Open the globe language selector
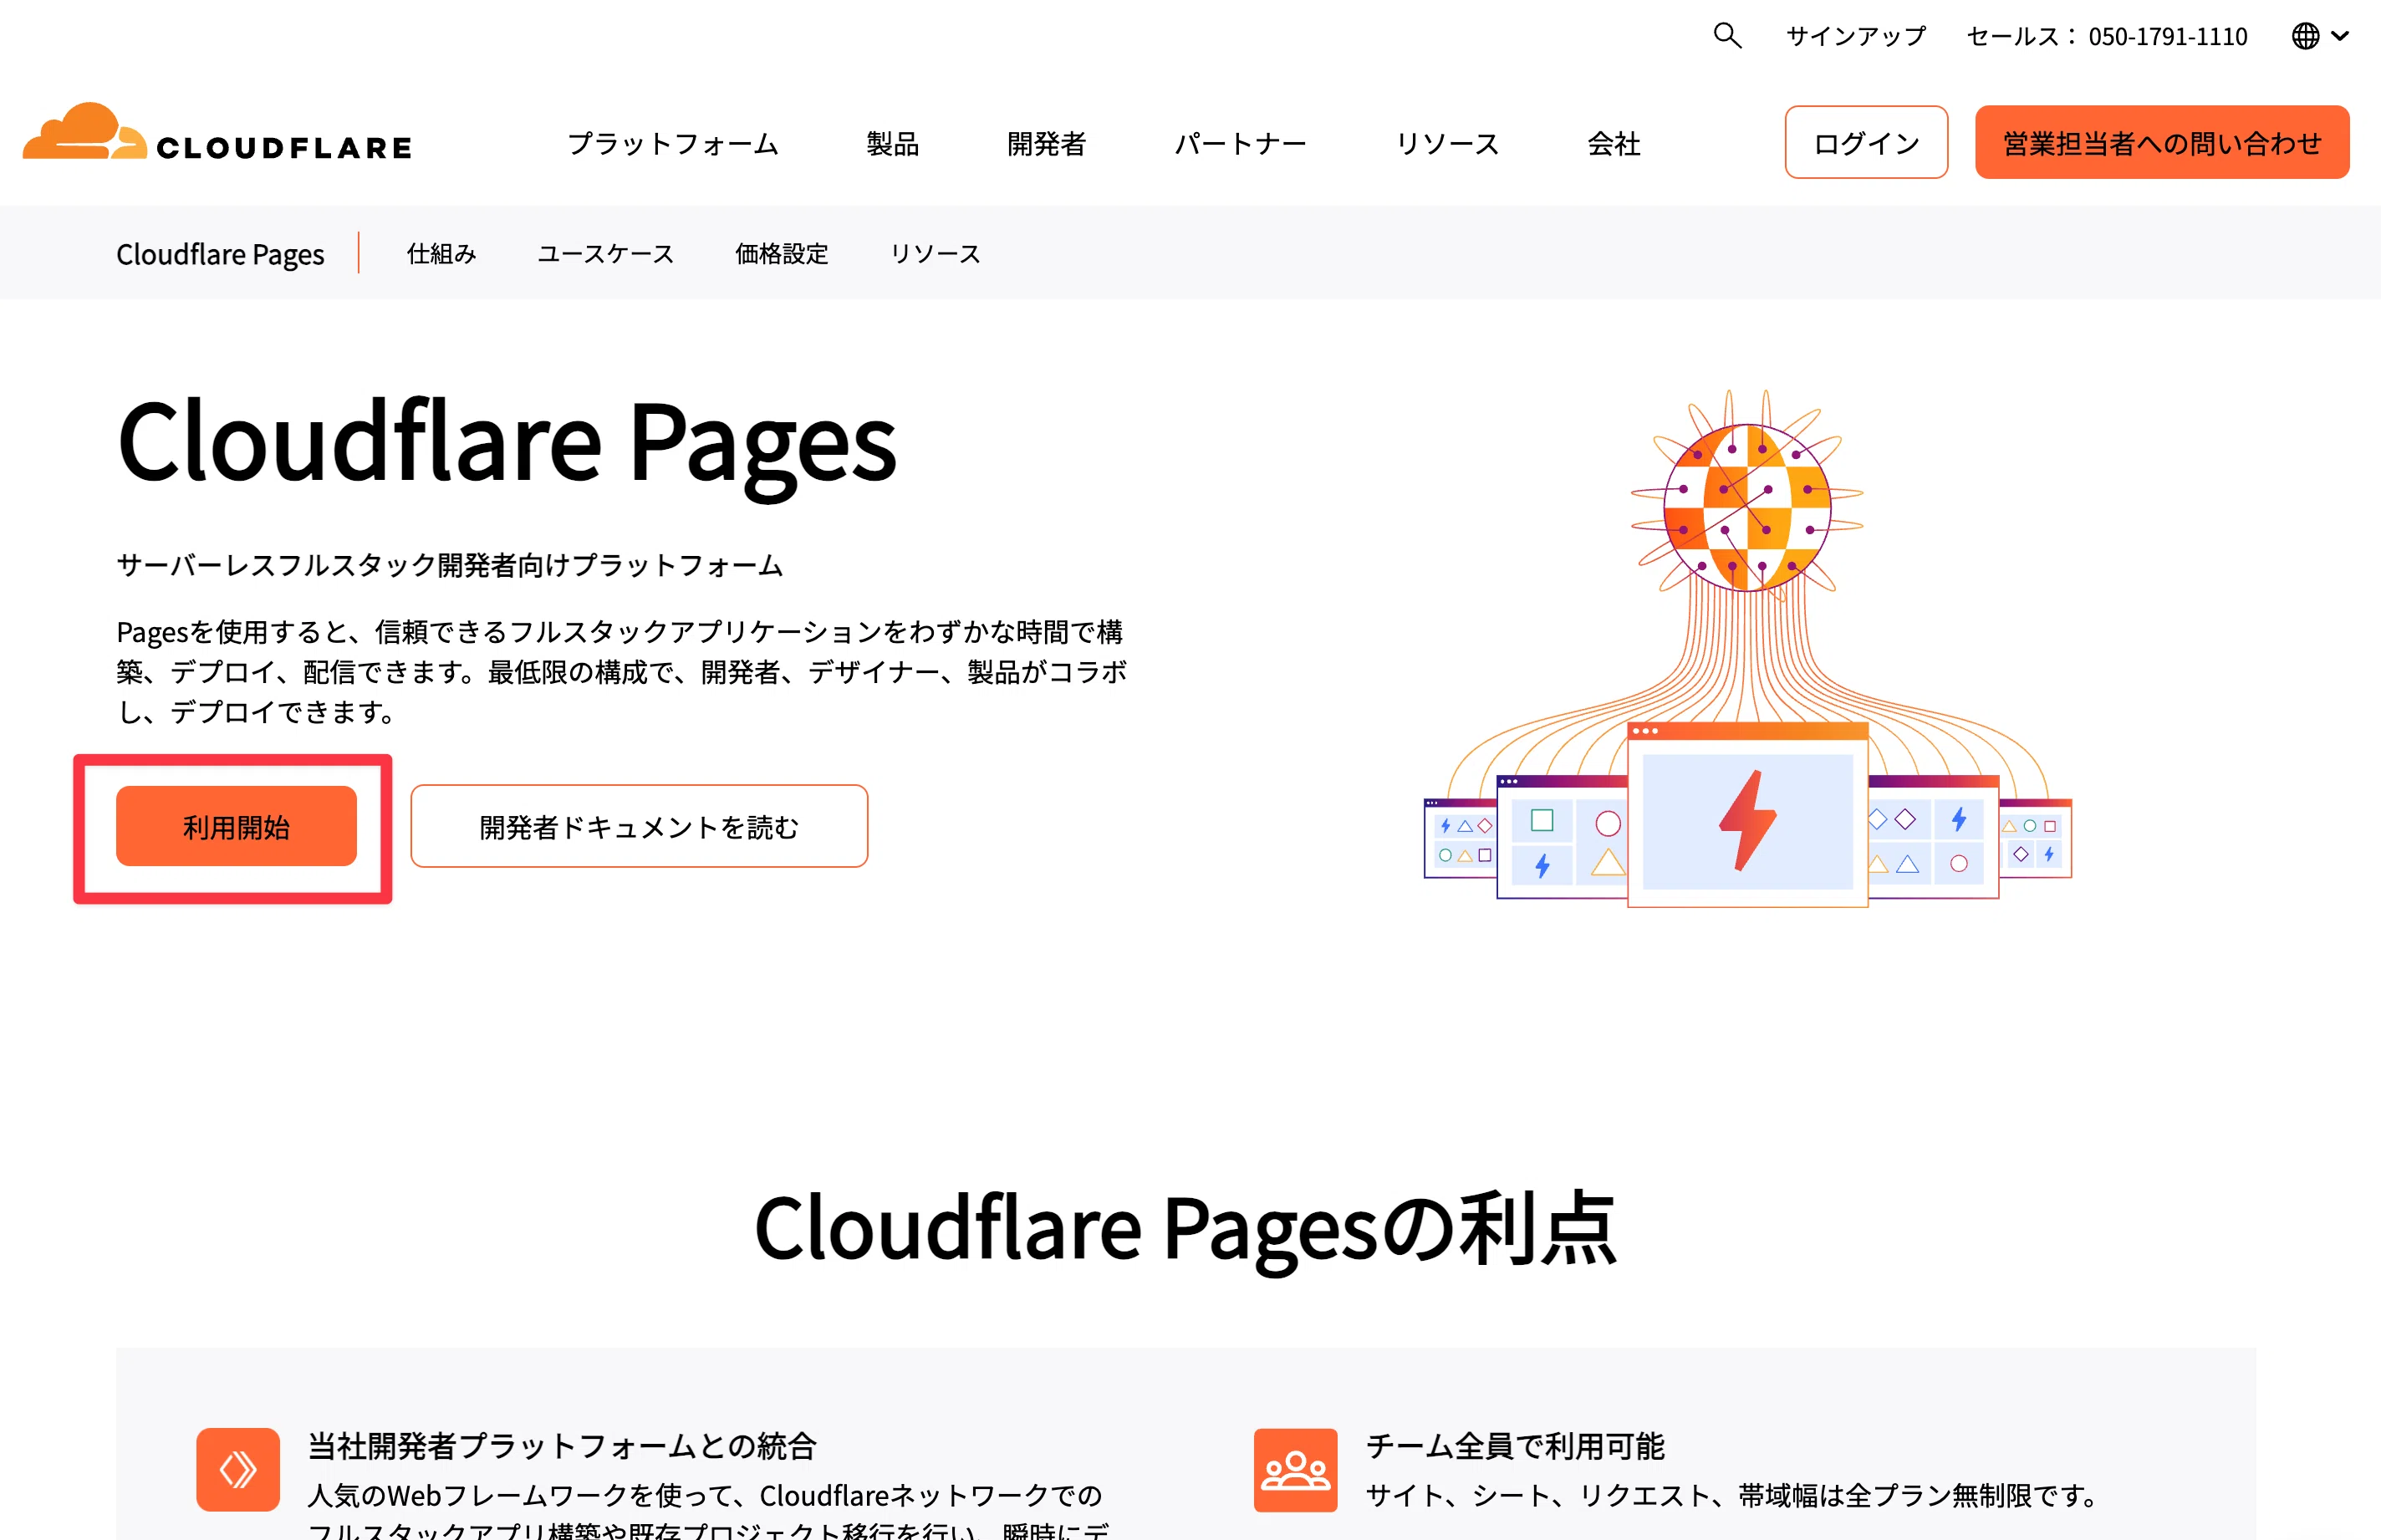Image resolution: width=2381 pixels, height=1540 pixels. (2320, 36)
